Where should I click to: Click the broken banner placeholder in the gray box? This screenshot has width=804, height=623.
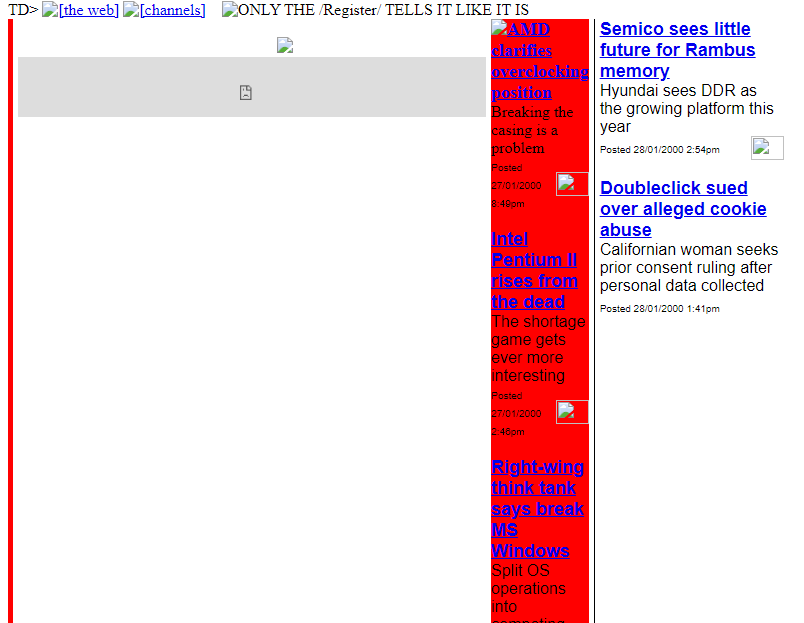click(246, 92)
